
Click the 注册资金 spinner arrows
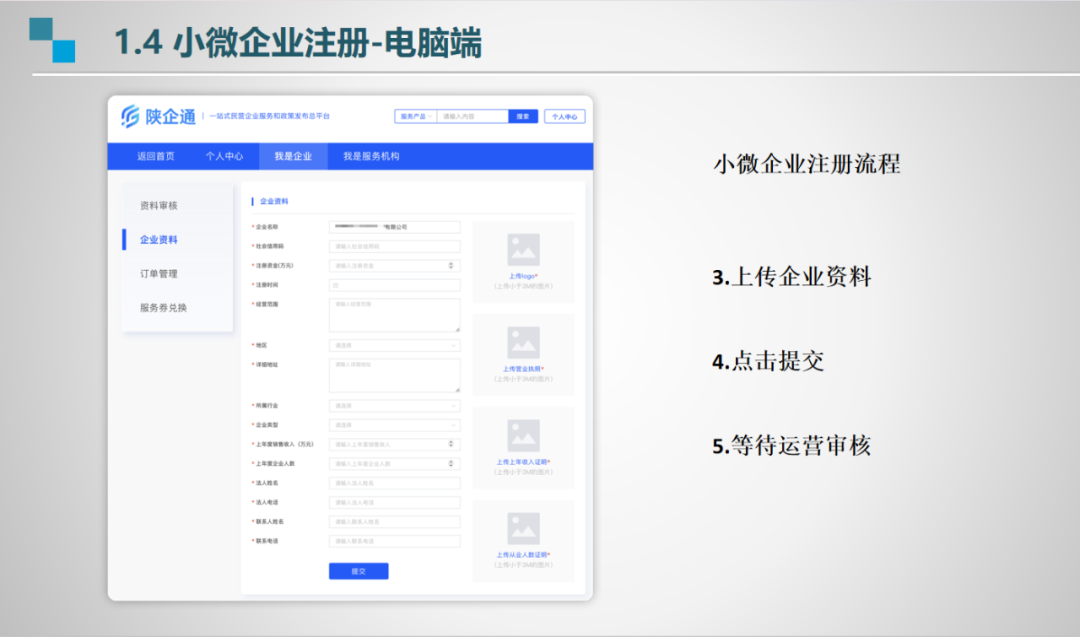[451, 266]
